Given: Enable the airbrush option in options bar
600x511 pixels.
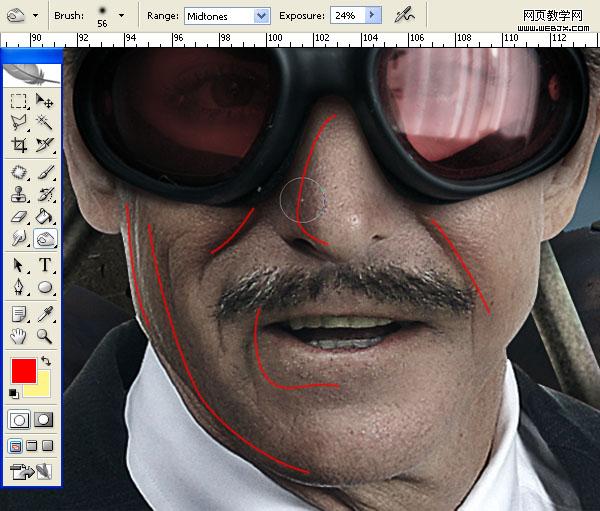Looking at the screenshot, I should 404,15.
